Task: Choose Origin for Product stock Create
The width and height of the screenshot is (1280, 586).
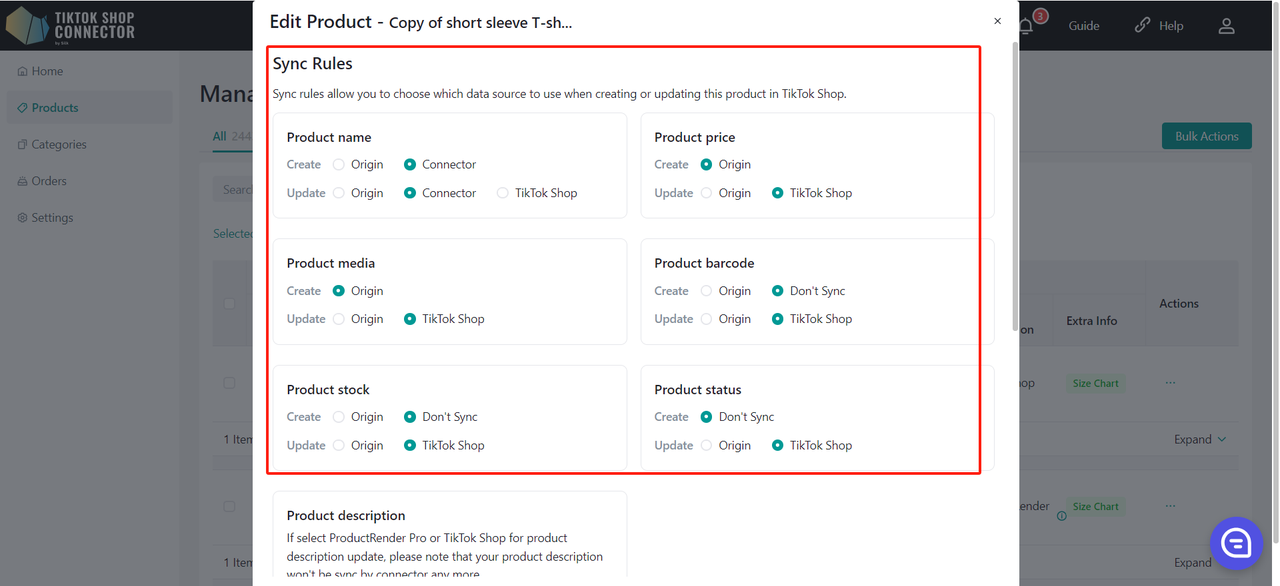Action: tap(339, 417)
